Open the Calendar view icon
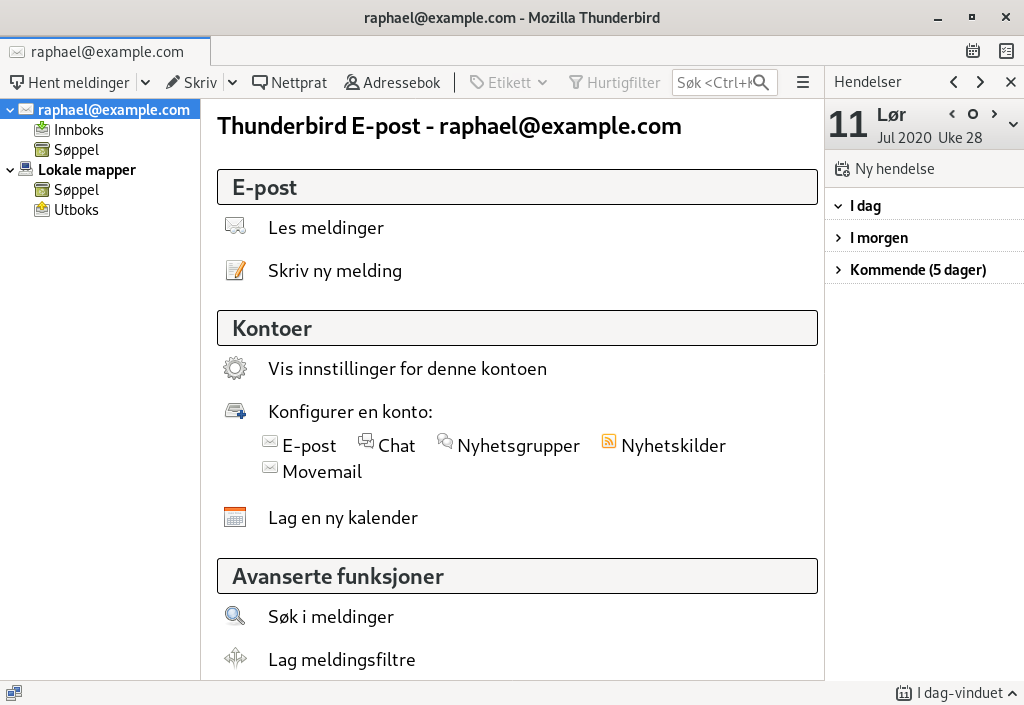The image size is (1024, 705). coord(972,50)
